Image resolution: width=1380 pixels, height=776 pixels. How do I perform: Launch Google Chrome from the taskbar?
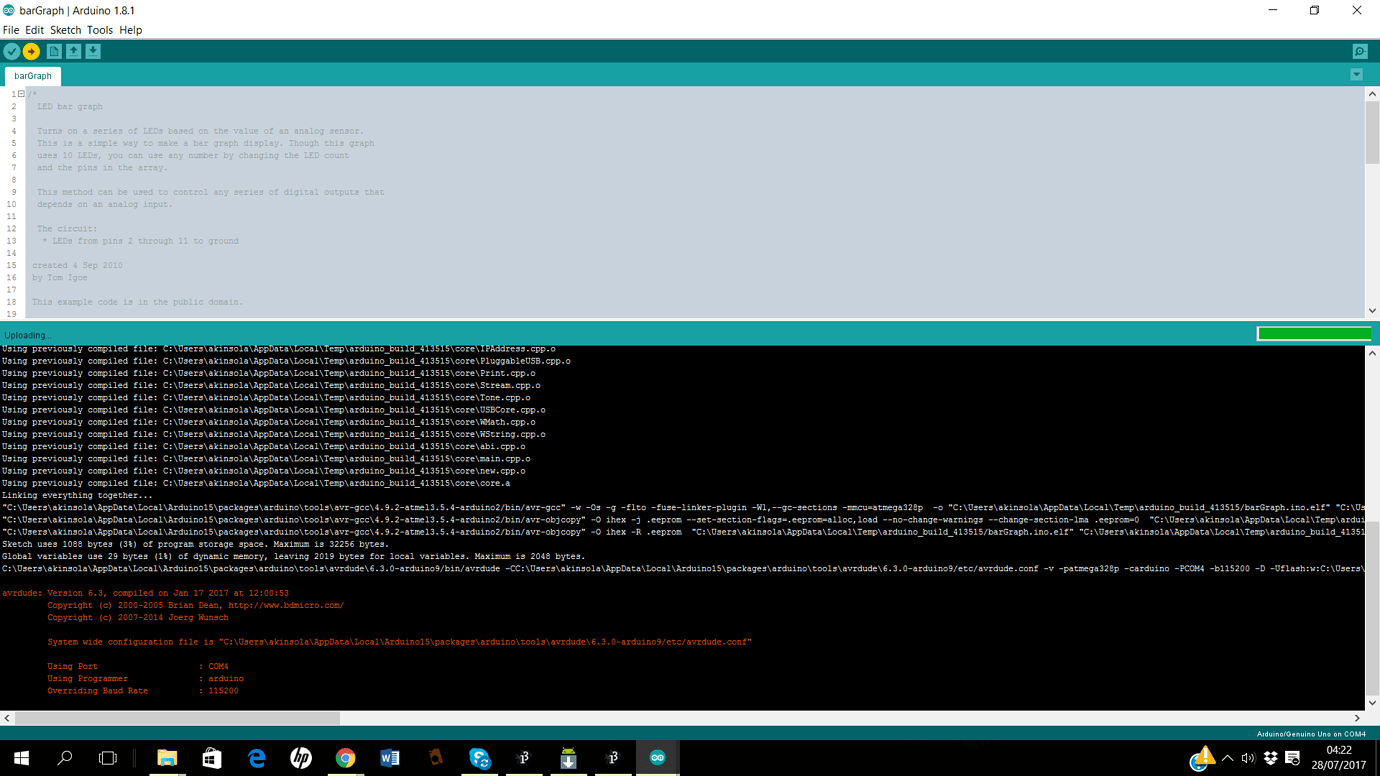[345, 757]
